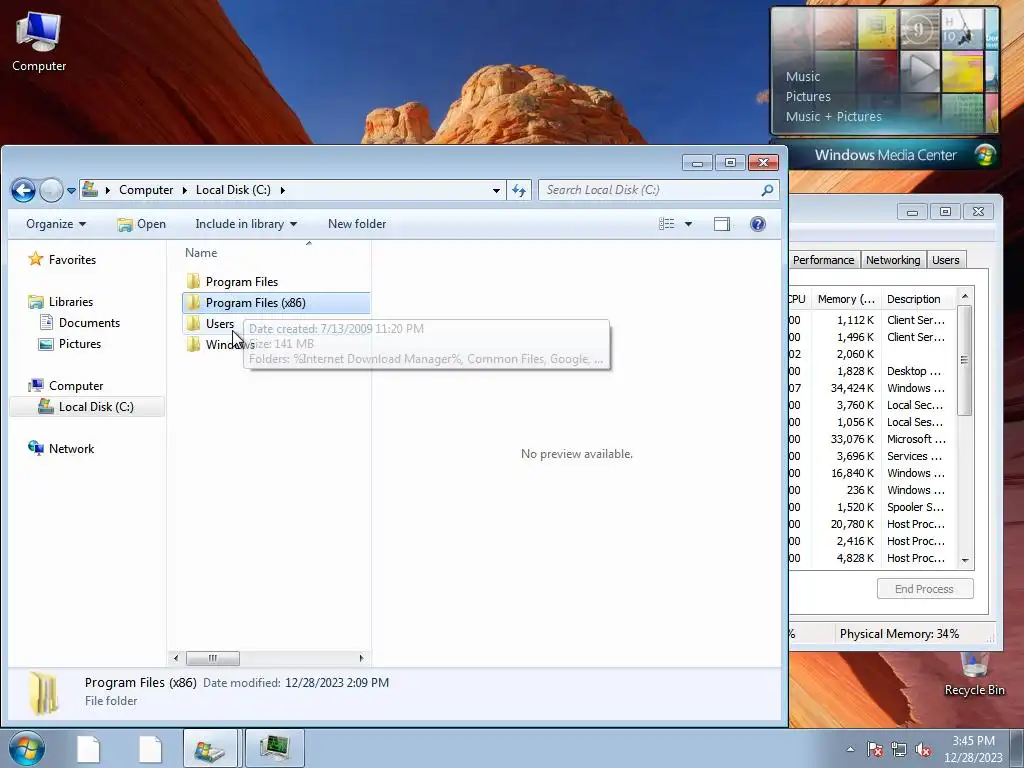Show hidden tray icons arrow
Viewport: 1024px width, 768px height.
pyautogui.click(x=850, y=749)
